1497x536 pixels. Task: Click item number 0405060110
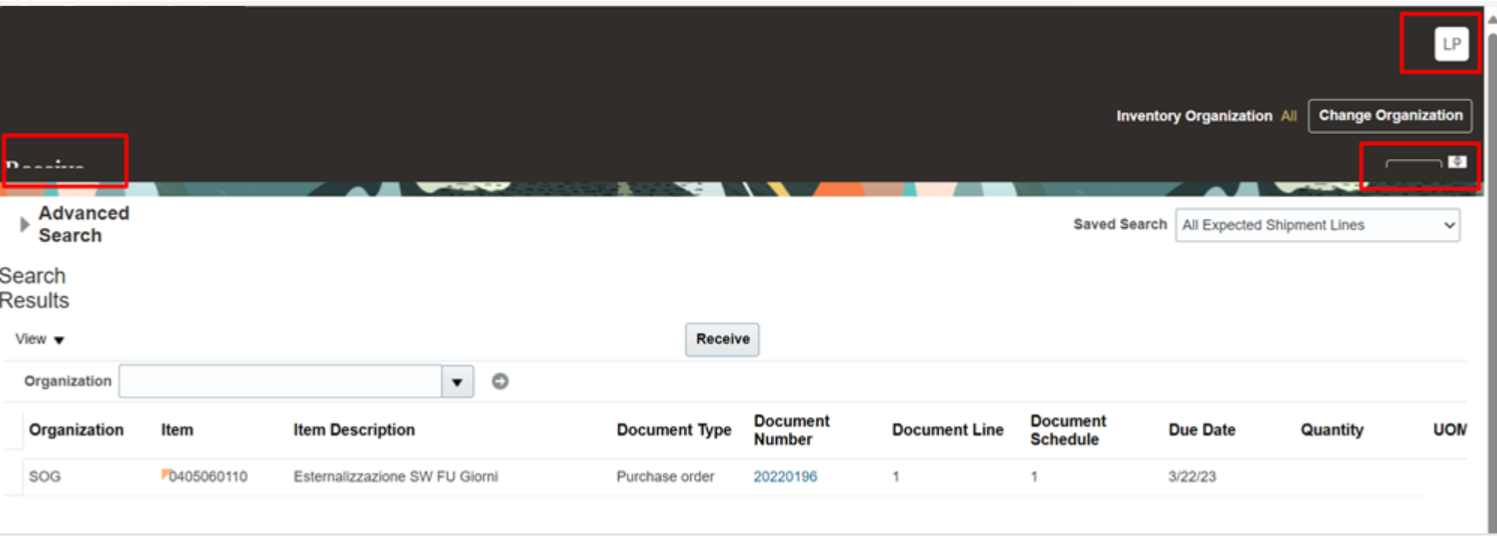pos(208,477)
